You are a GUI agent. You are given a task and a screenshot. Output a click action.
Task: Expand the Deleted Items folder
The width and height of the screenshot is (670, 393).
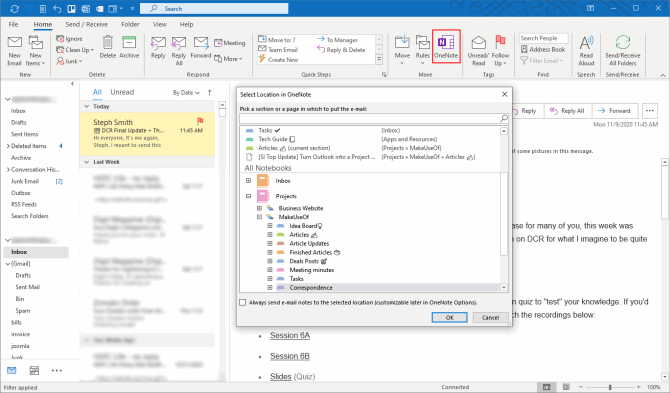tap(8, 146)
